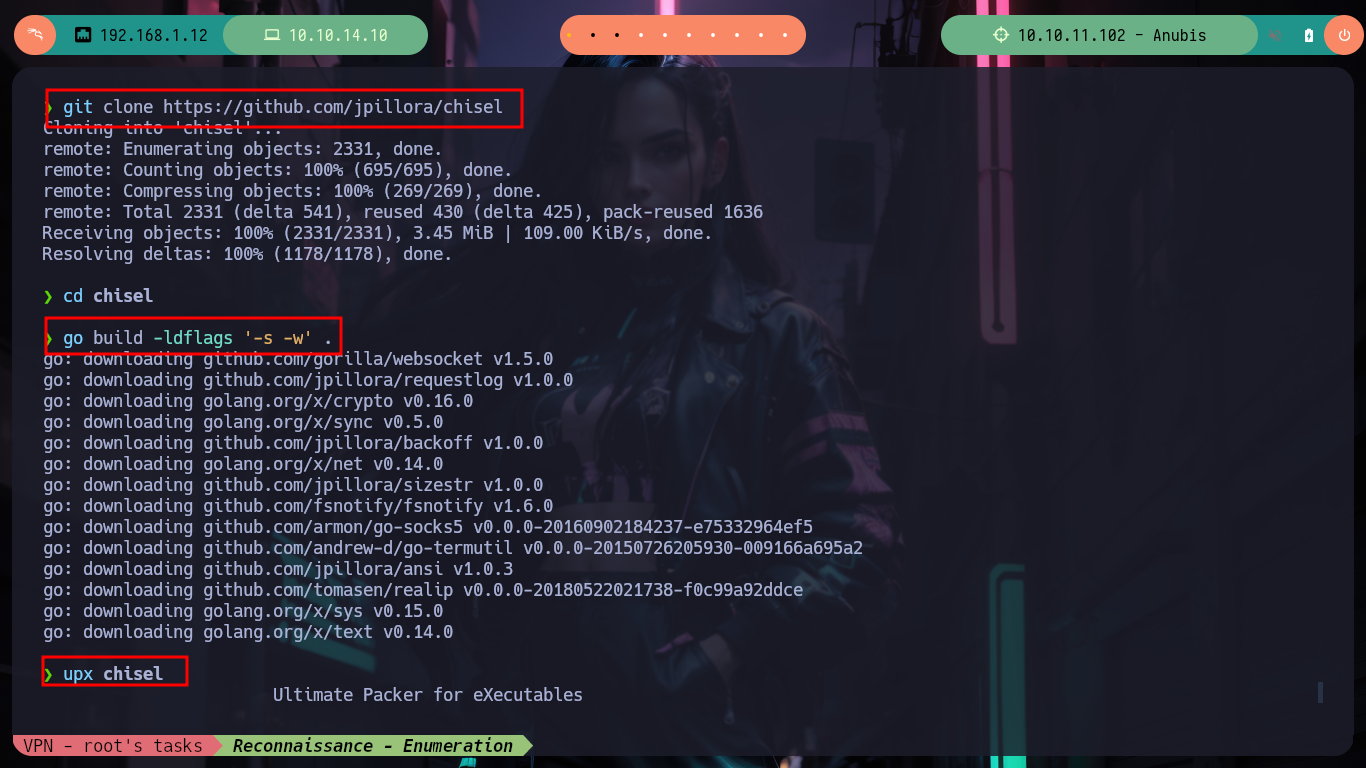Click the laptop VPN icon beside 10.10.14.10

[x=271, y=35]
